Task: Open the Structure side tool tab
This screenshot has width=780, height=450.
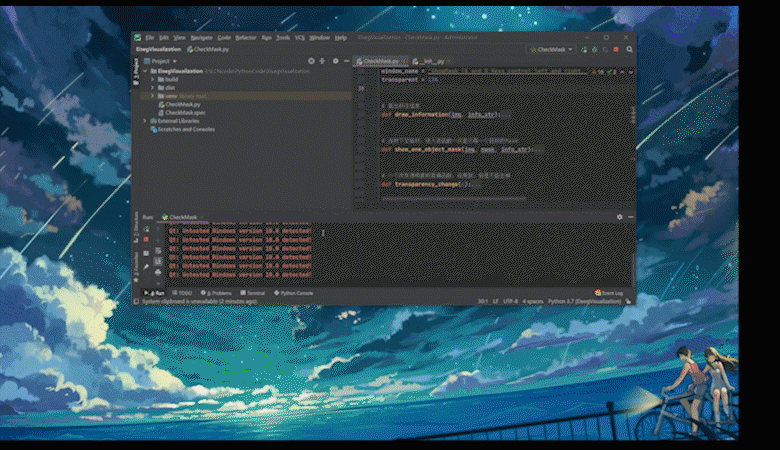Action: point(136,228)
